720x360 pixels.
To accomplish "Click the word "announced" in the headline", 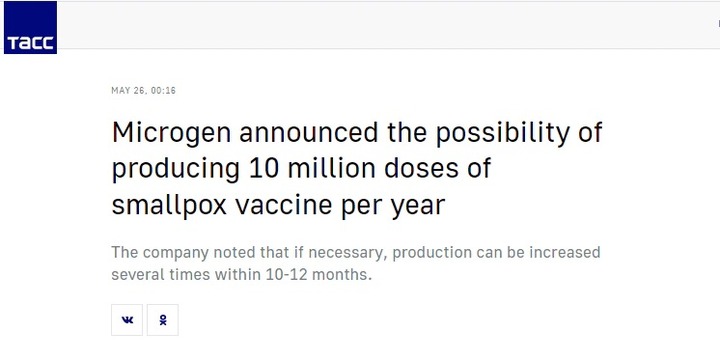I will click(309, 133).
